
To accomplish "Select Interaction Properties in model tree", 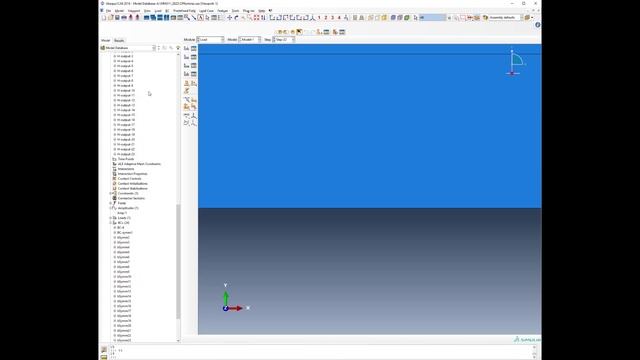I will (x=132, y=174).
